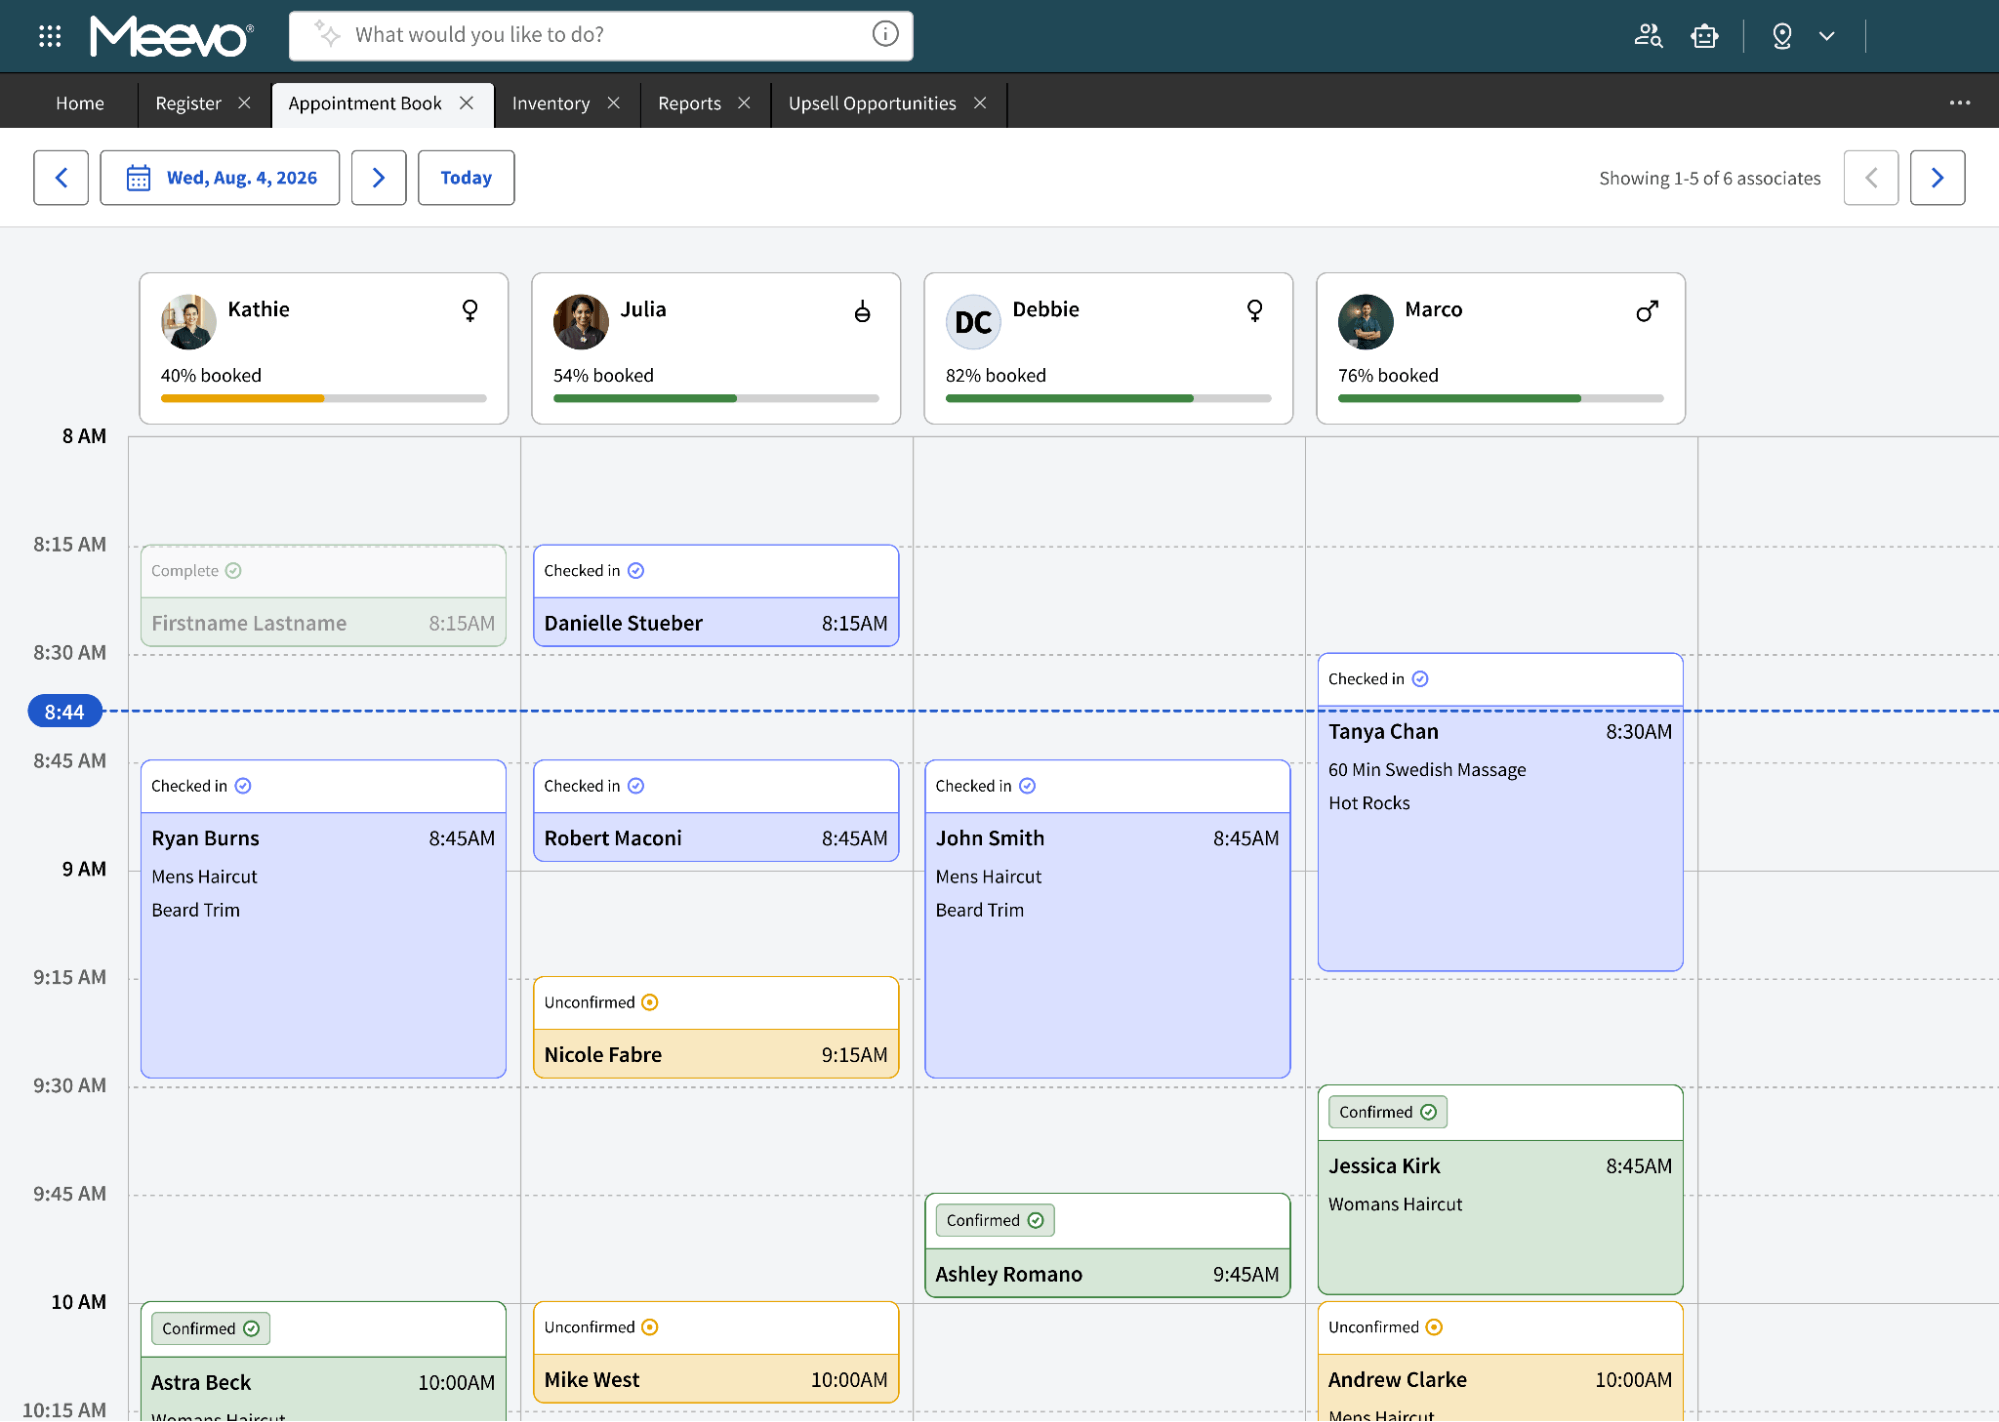Show previous associates page arrow
This screenshot has height=1422, width=1999.
point(1871,178)
